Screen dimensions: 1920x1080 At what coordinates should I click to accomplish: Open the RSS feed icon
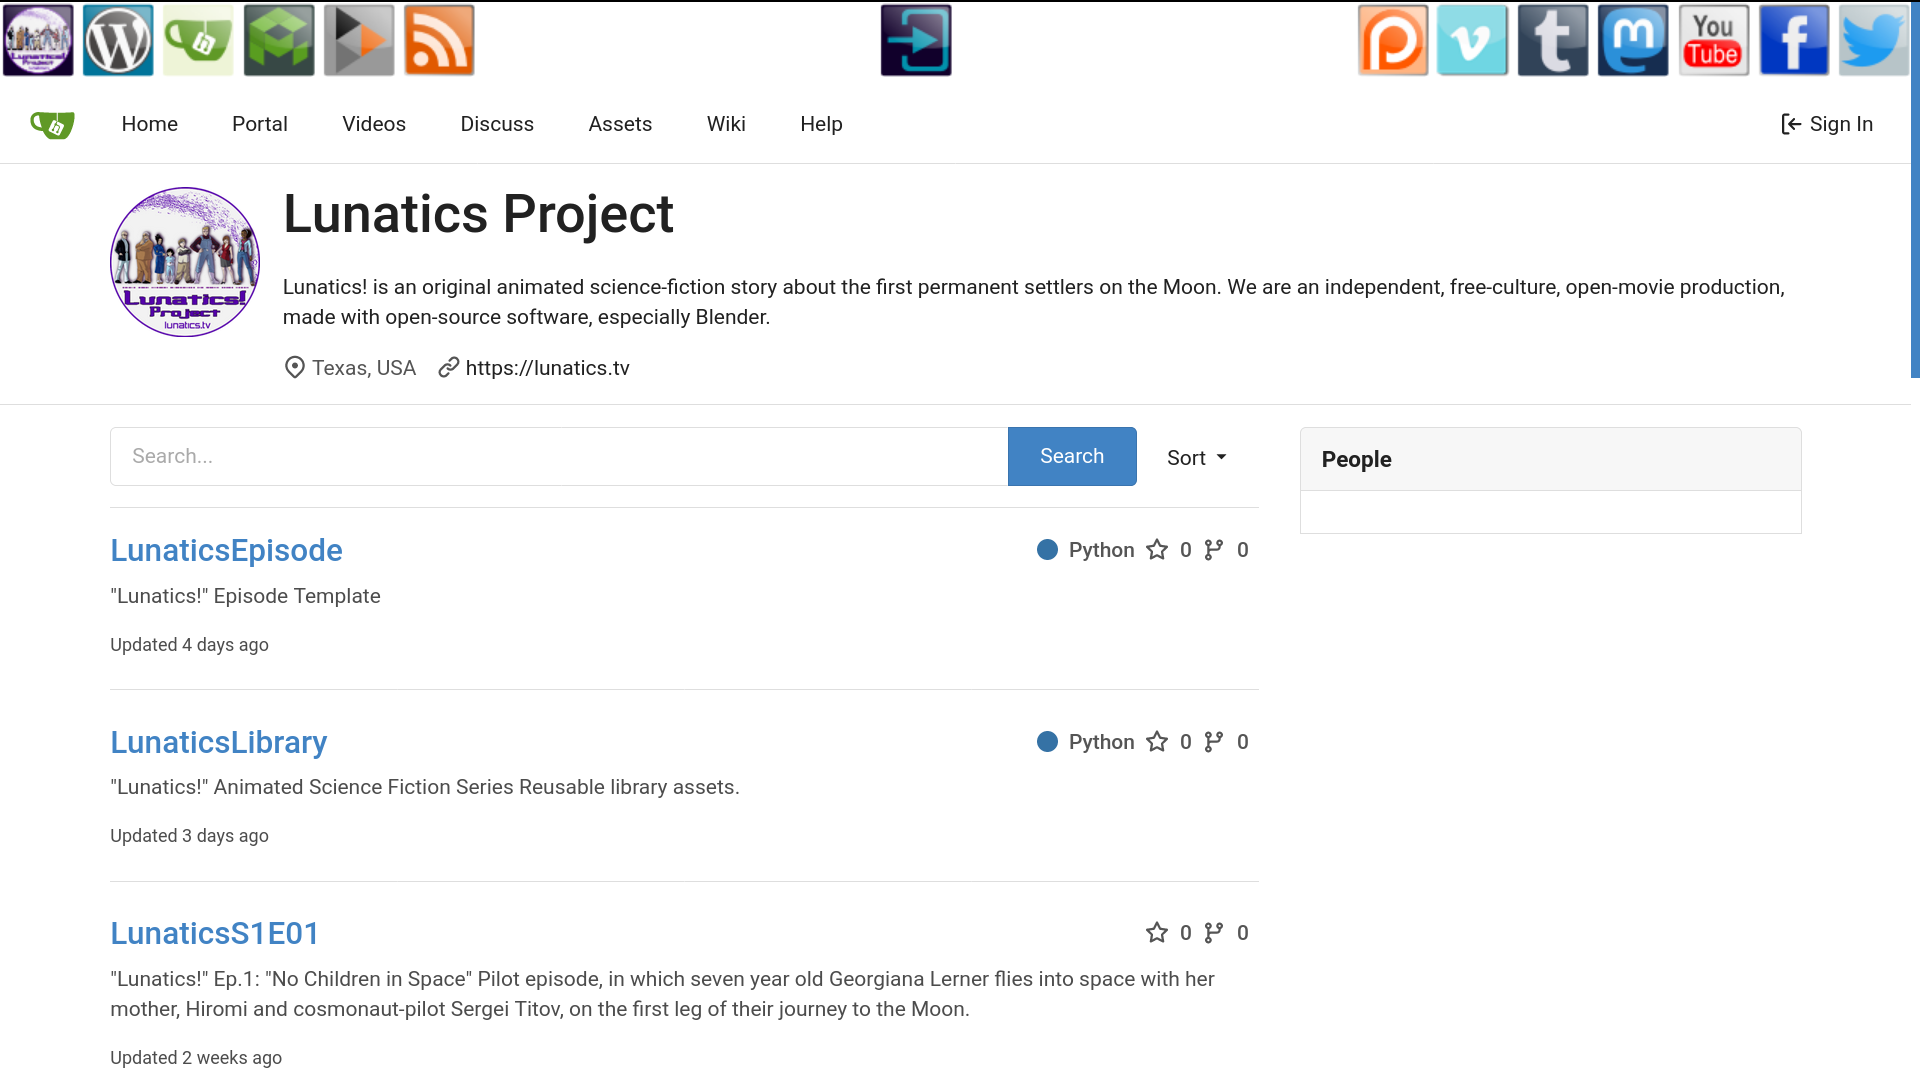tap(439, 41)
